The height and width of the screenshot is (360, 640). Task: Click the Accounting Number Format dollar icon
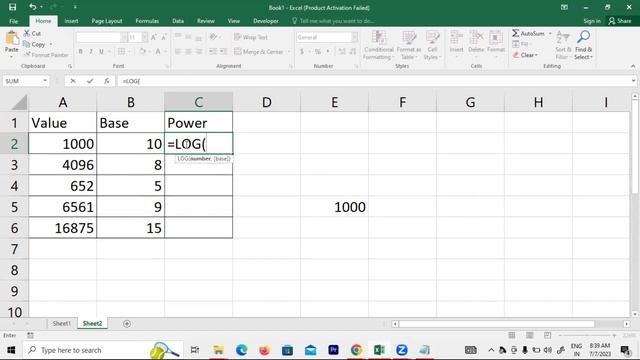click(x=302, y=51)
